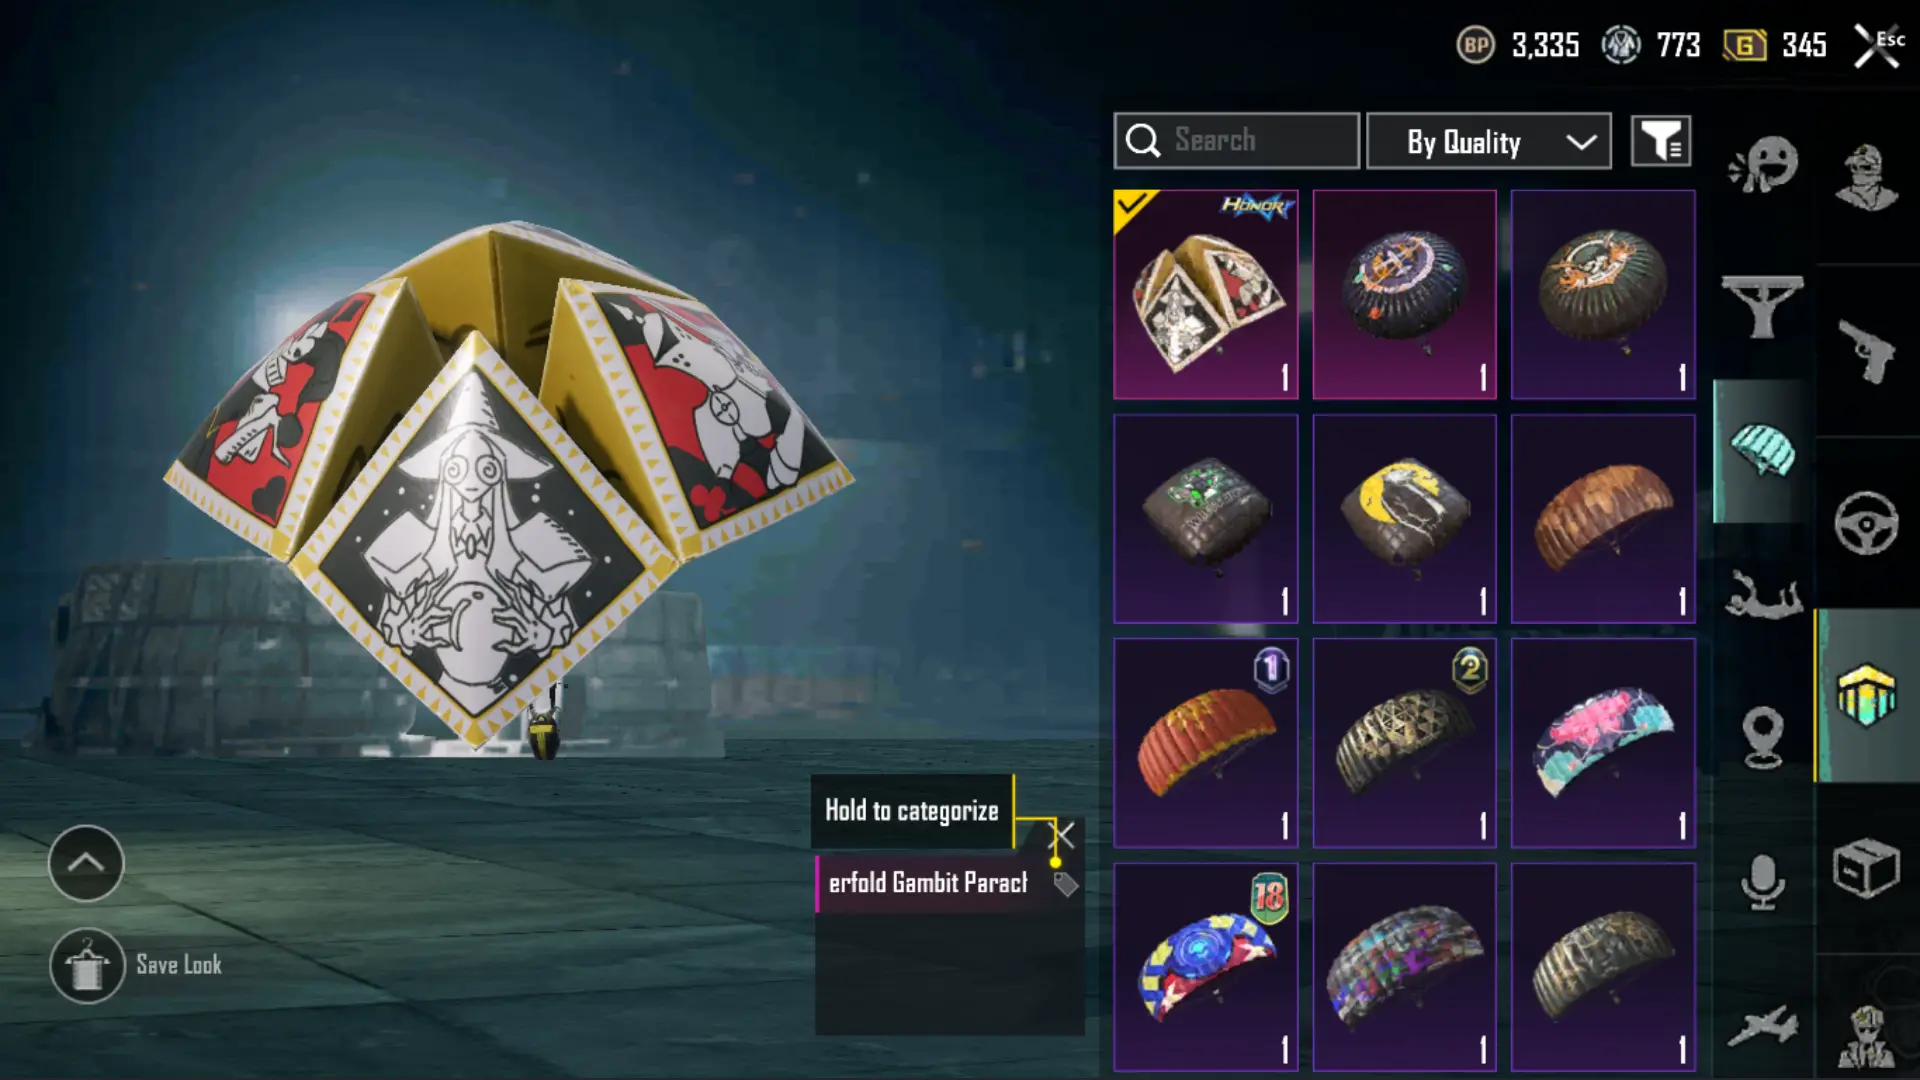Click the tag icon beside parachute name
The height and width of the screenshot is (1080, 1920).
(x=1065, y=884)
